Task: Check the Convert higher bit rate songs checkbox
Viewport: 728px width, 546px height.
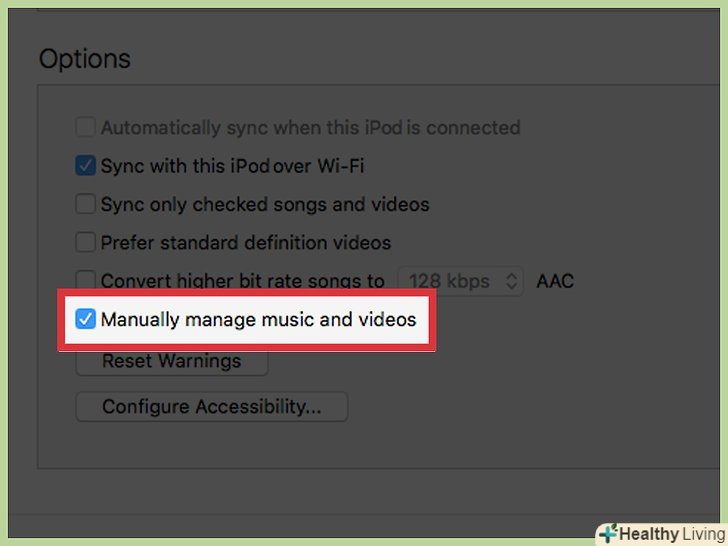Action: click(x=86, y=281)
